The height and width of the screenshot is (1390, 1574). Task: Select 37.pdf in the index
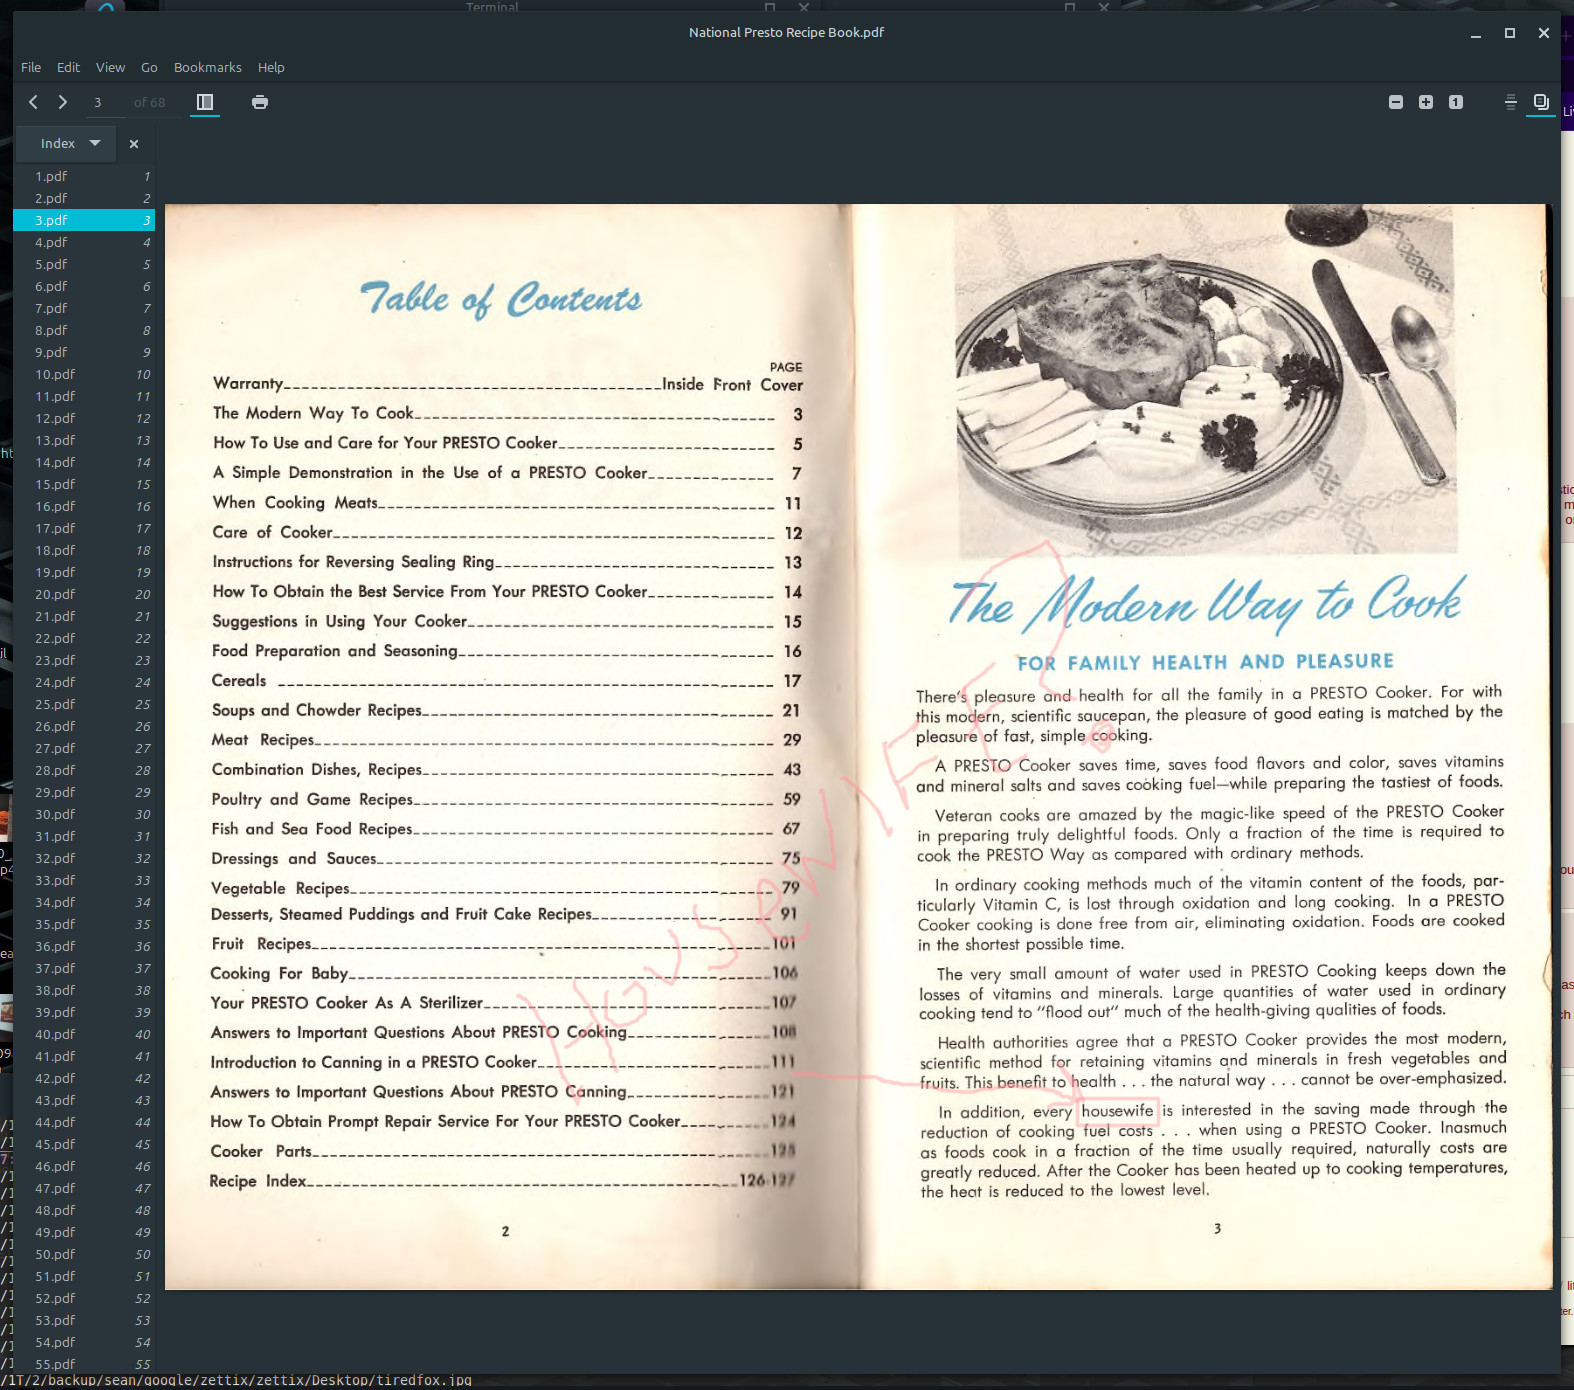pyautogui.click(x=84, y=969)
